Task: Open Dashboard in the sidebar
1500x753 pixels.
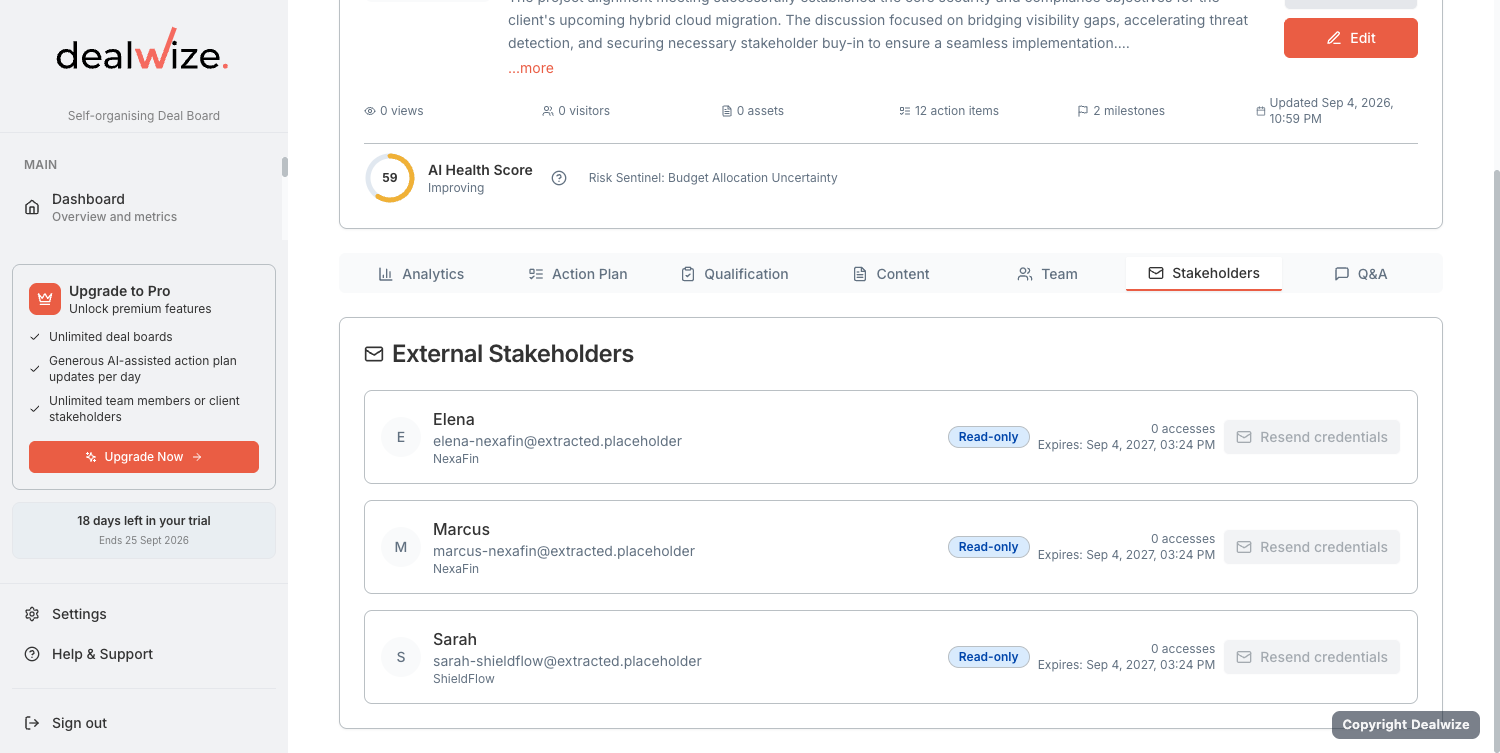Action: 146,207
